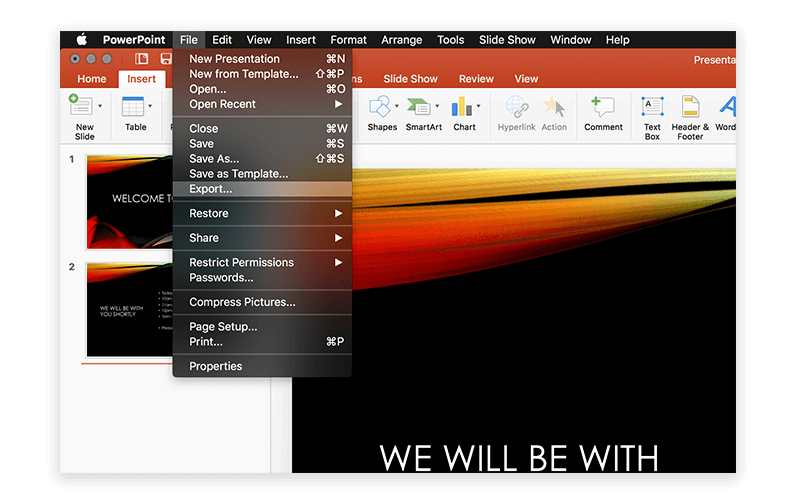Open Header & Footer settings
Viewport: 796px width, 504px height.
point(690,107)
